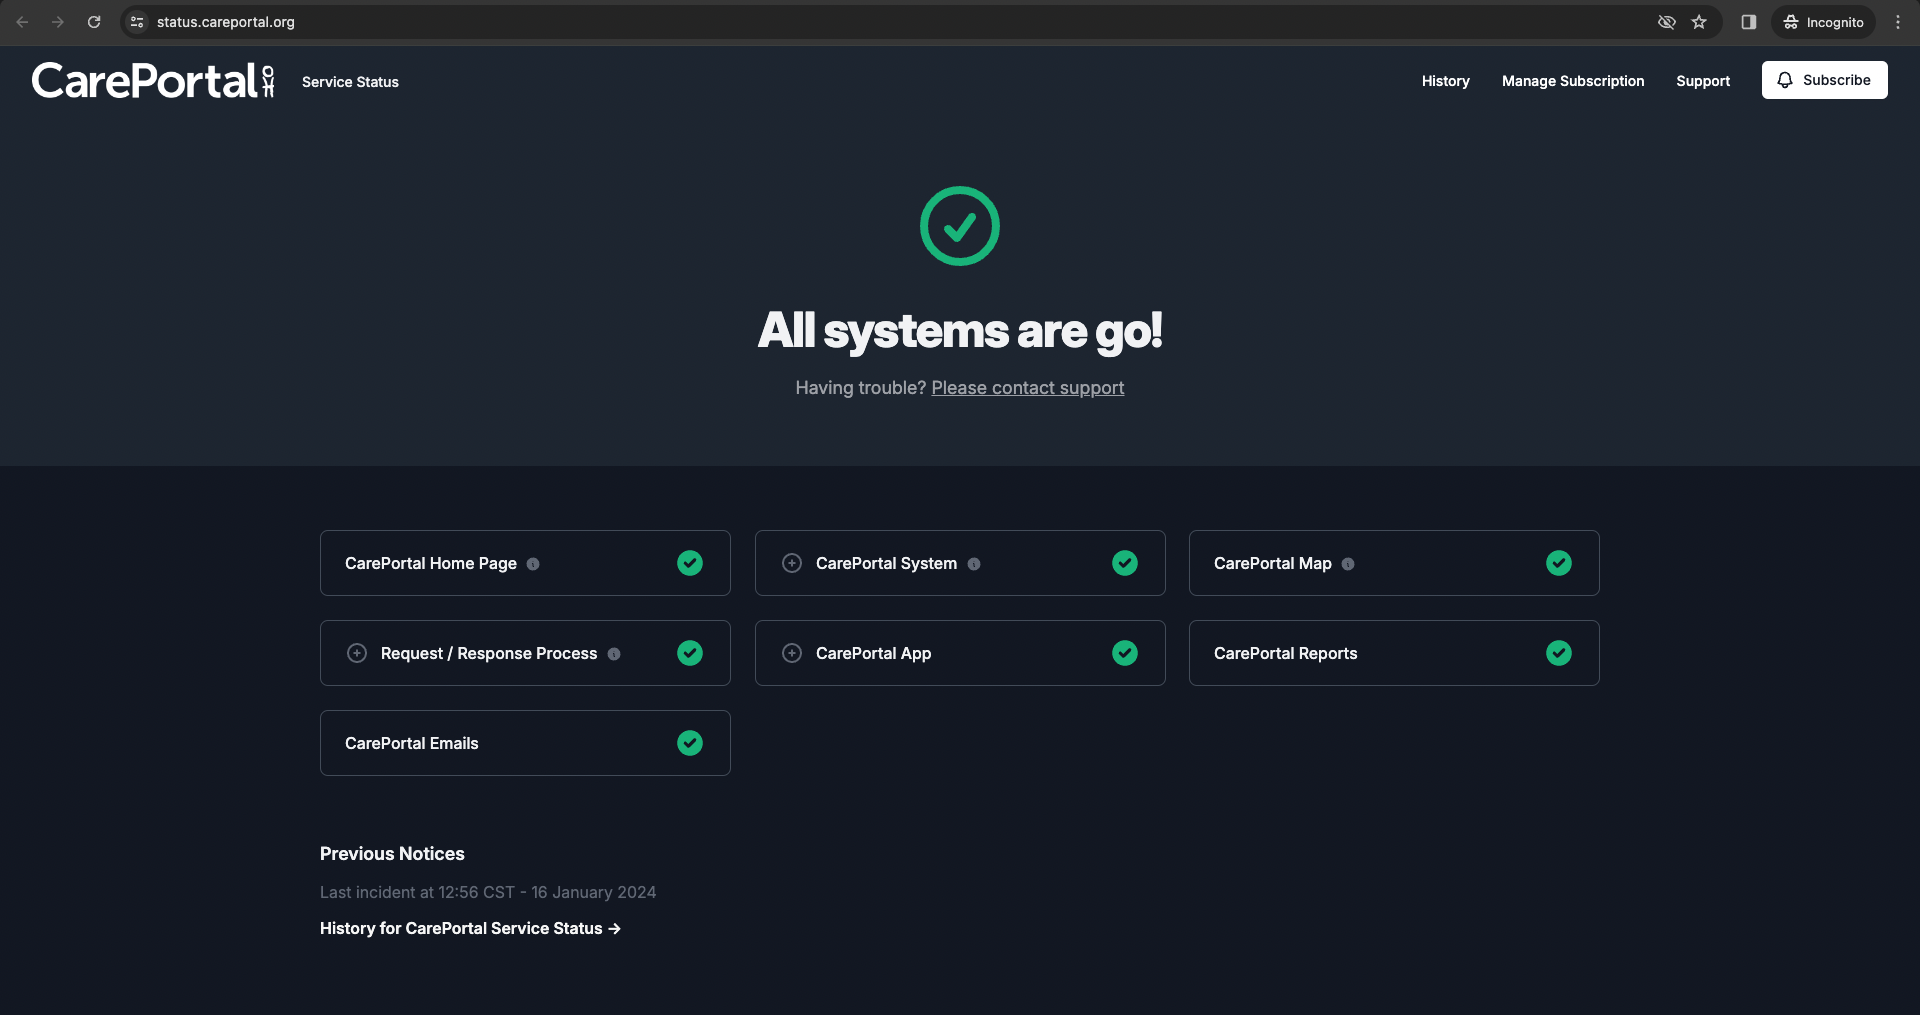This screenshot has height=1015, width=1920.
Task: Click the browser back arrow
Action: coord(22,22)
